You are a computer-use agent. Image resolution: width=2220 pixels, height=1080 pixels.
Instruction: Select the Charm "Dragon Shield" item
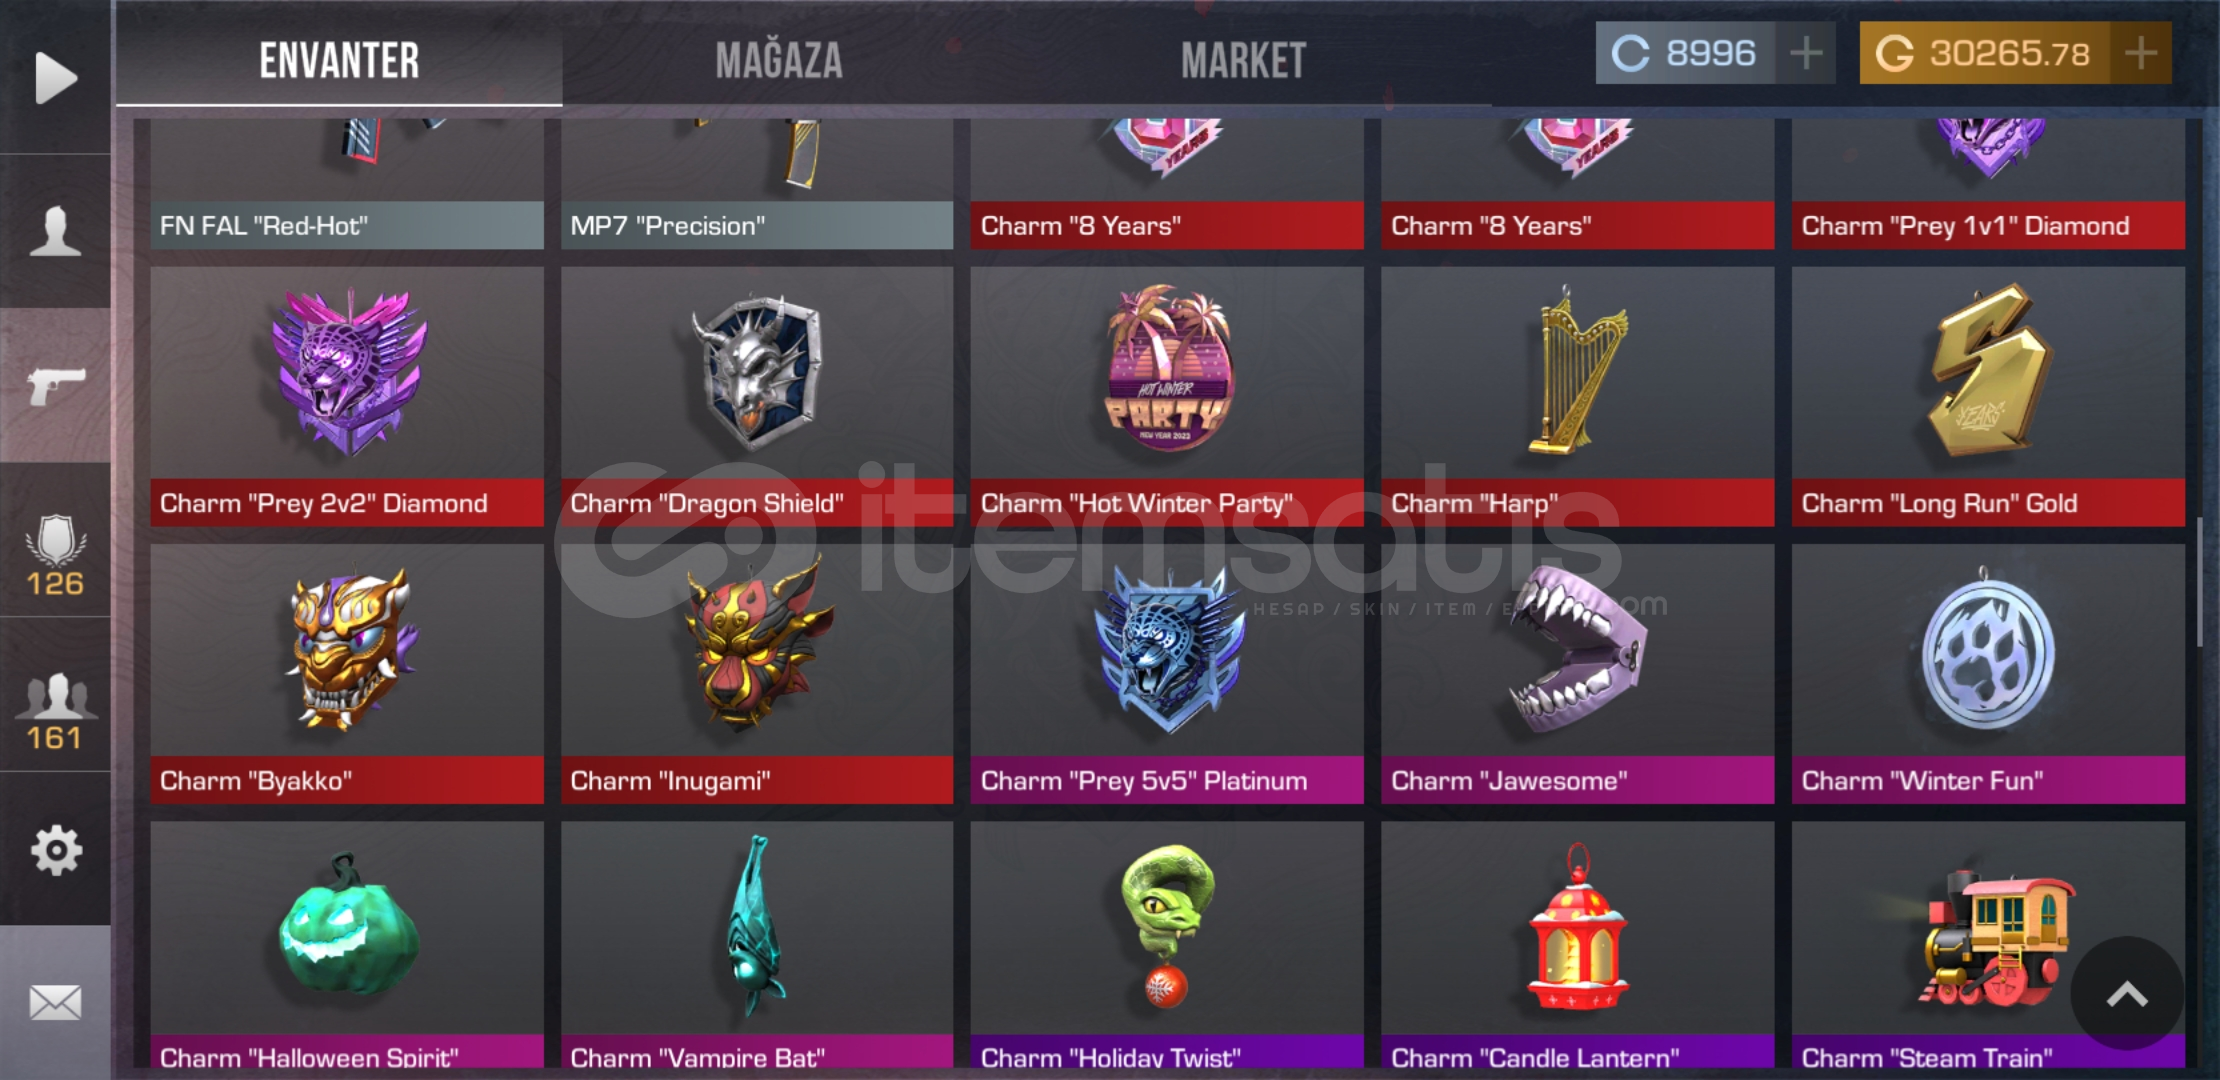757,396
